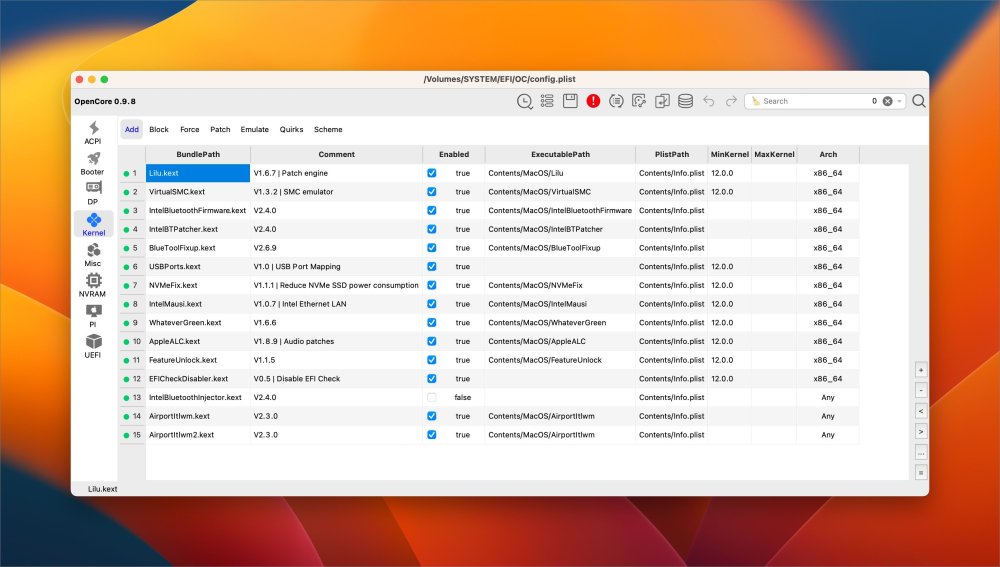The width and height of the screenshot is (1000, 567).
Task: Toggle BlueToolFixup.kext enabled checkbox
Action: tap(432, 247)
